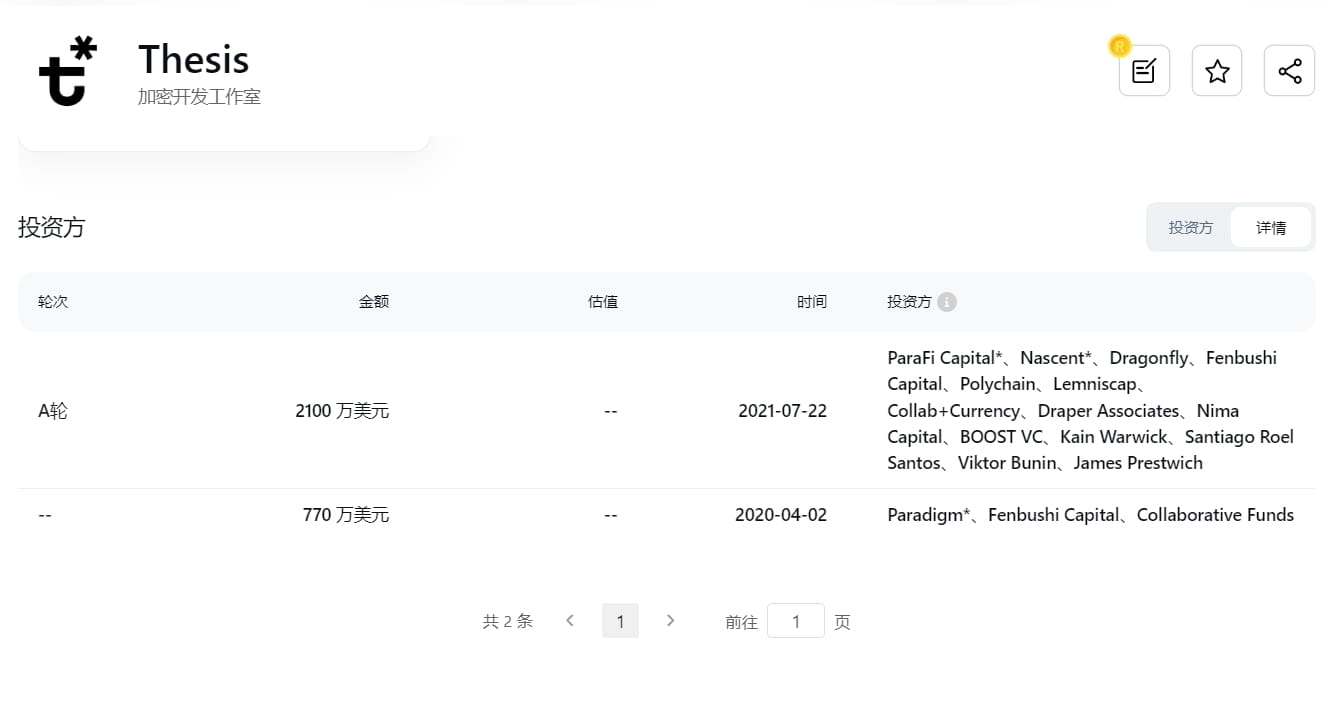Image resolution: width=1334 pixels, height=720 pixels.
Task: Focus the page jump input field
Action: coord(796,621)
